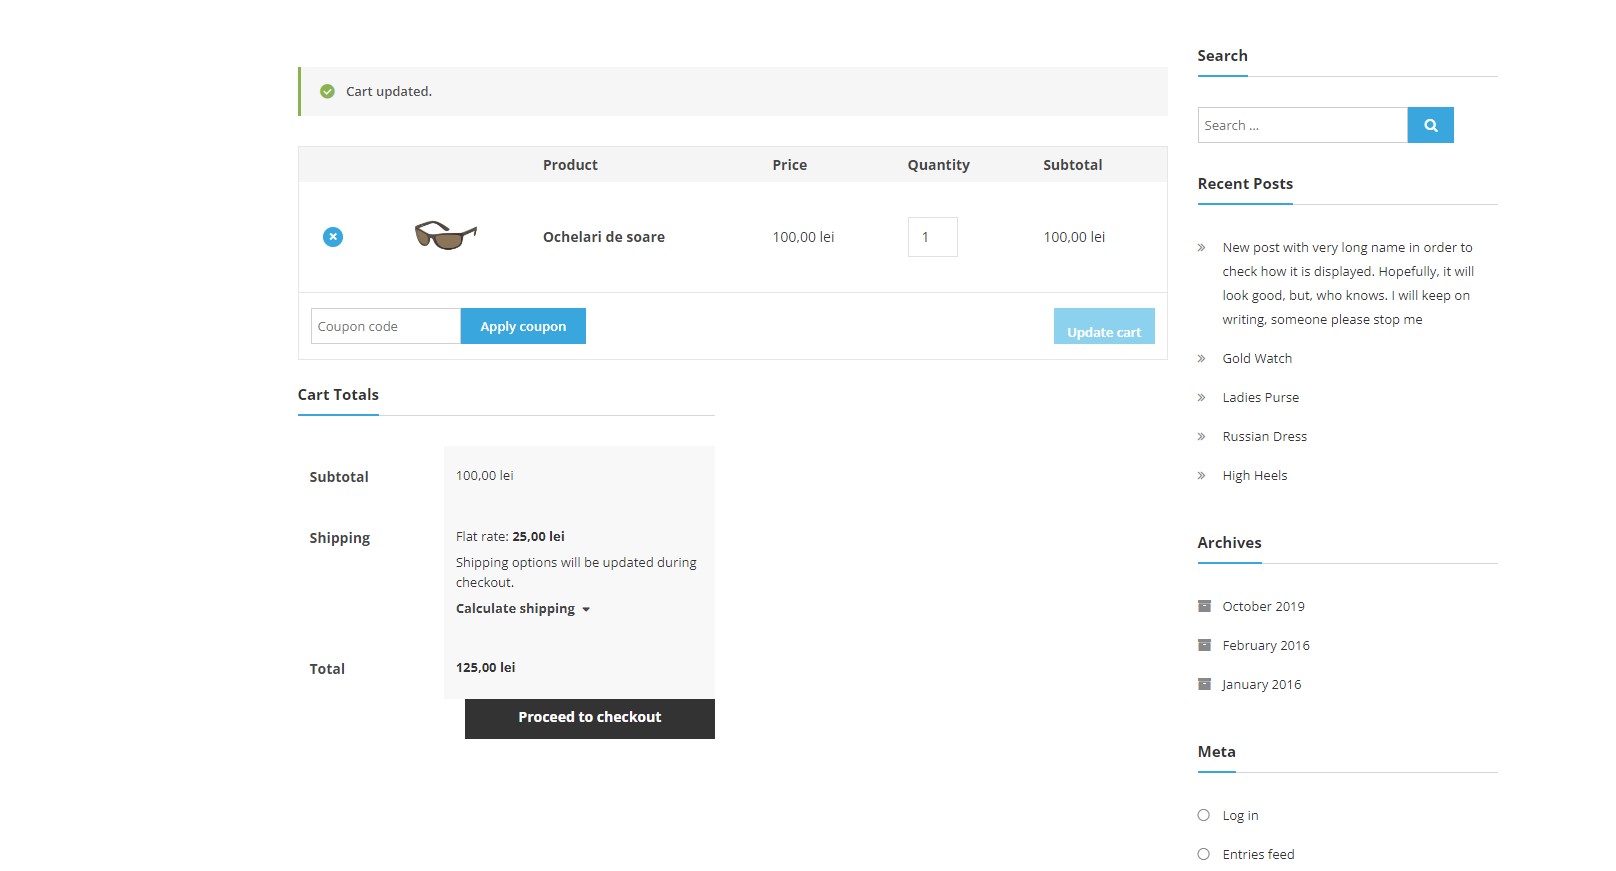
Task: Click the October 2019 archive box icon
Action: [1204, 606]
